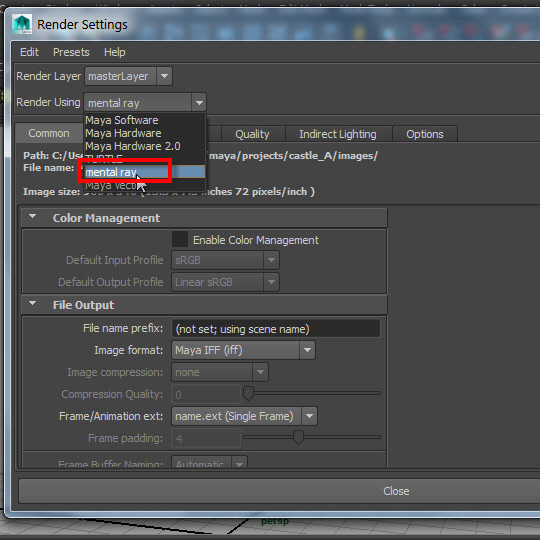
Task: Click the Image size text line
Action: [169, 191]
